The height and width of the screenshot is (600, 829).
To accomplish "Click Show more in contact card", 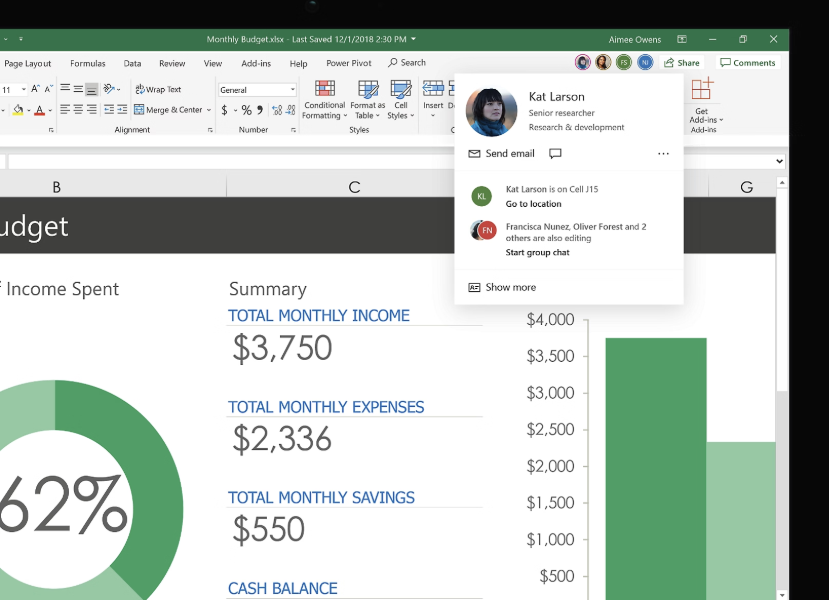I will (x=502, y=287).
